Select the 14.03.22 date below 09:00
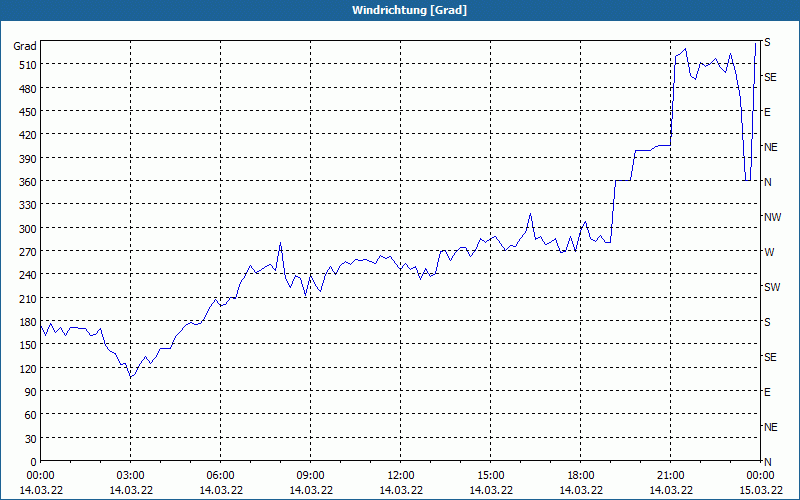The image size is (800, 500). click(x=311, y=490)
